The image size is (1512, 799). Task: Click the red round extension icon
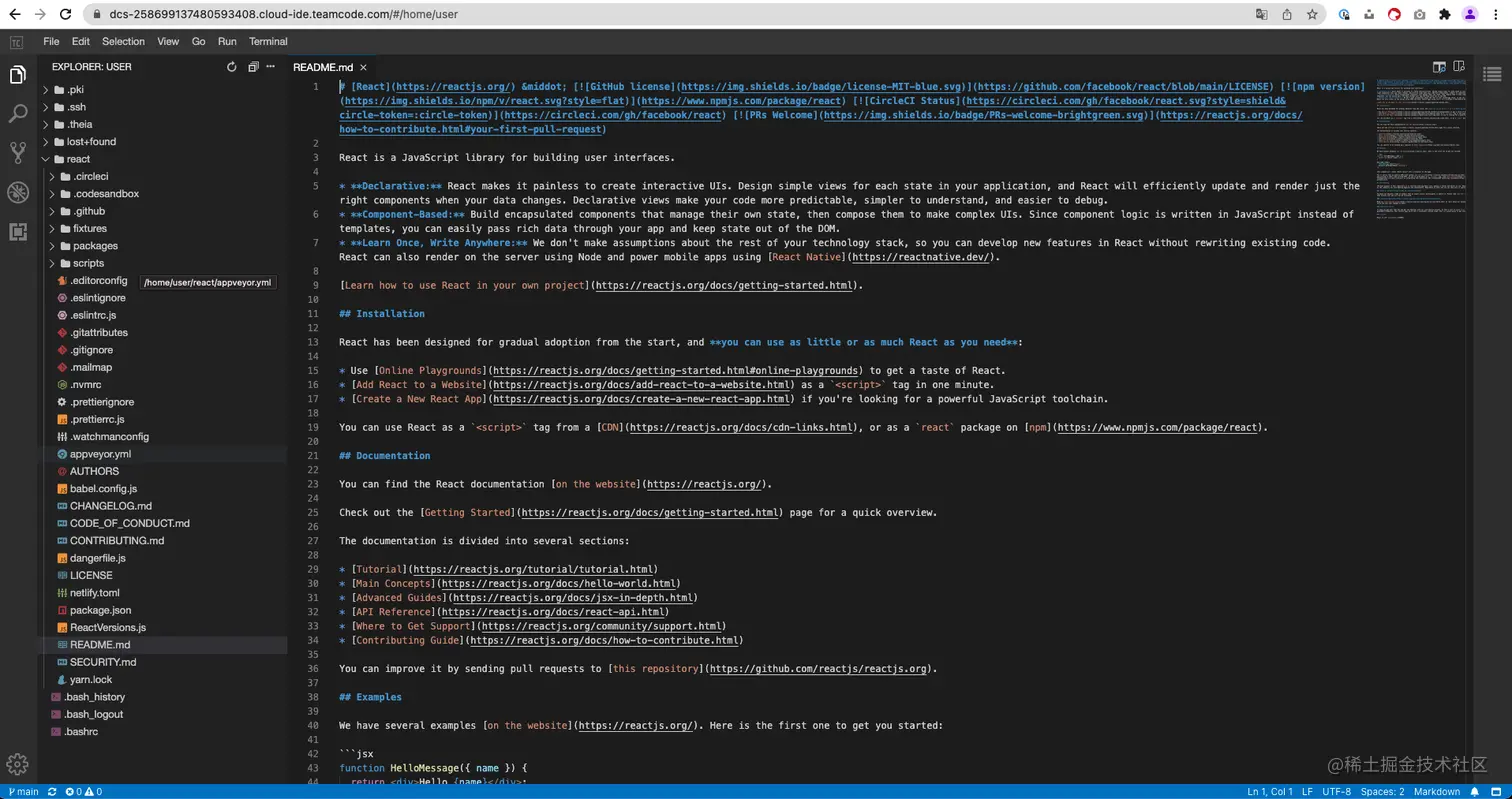[1394, 15]
